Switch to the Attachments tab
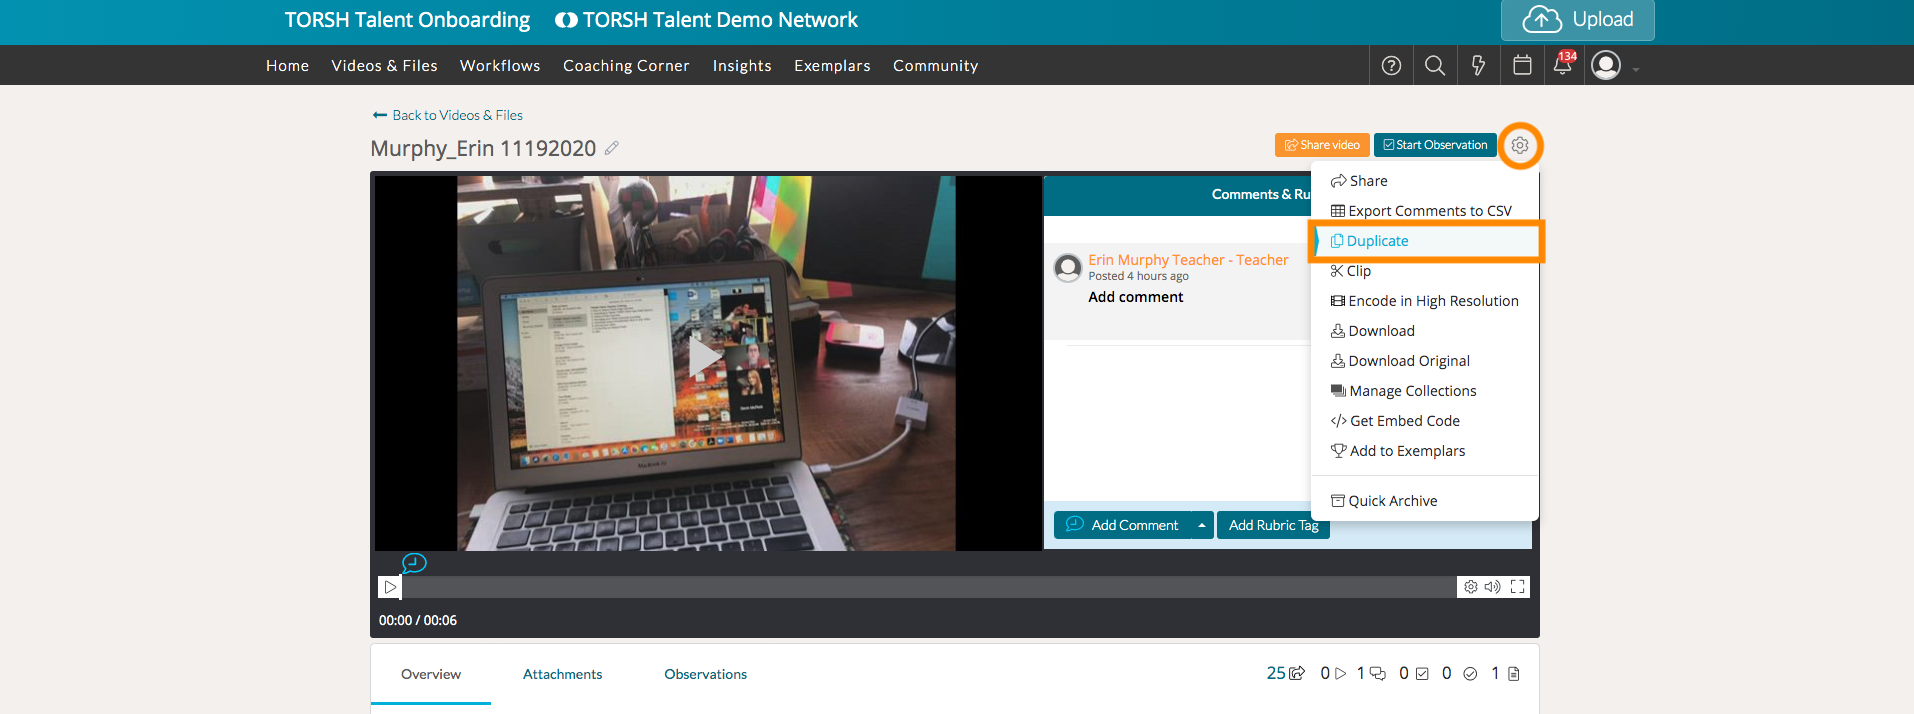The width and height of the screenshot is (1914, 714). pyautogui.click(x=562, y=675)
